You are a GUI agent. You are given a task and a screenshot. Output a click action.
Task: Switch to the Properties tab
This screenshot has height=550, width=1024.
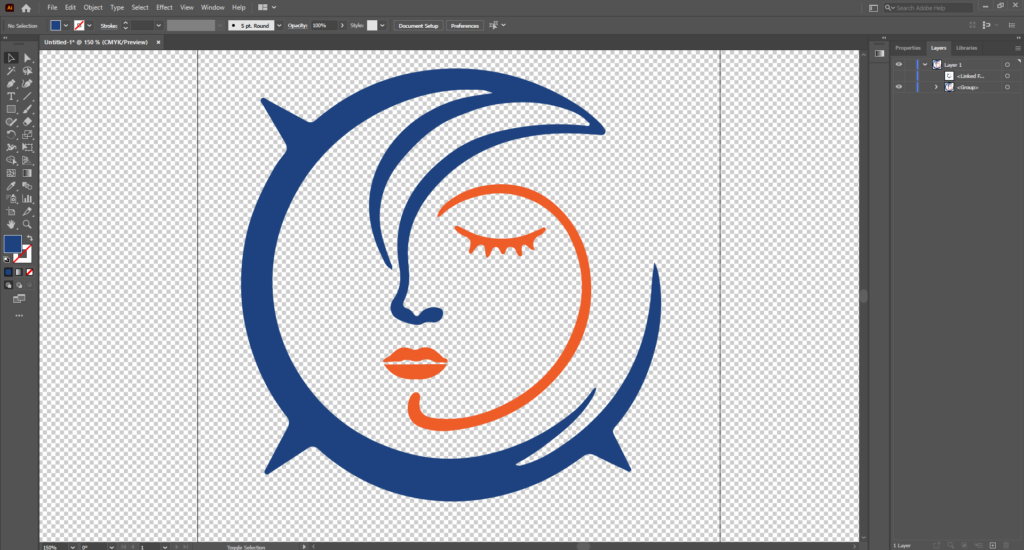(908, 48)
